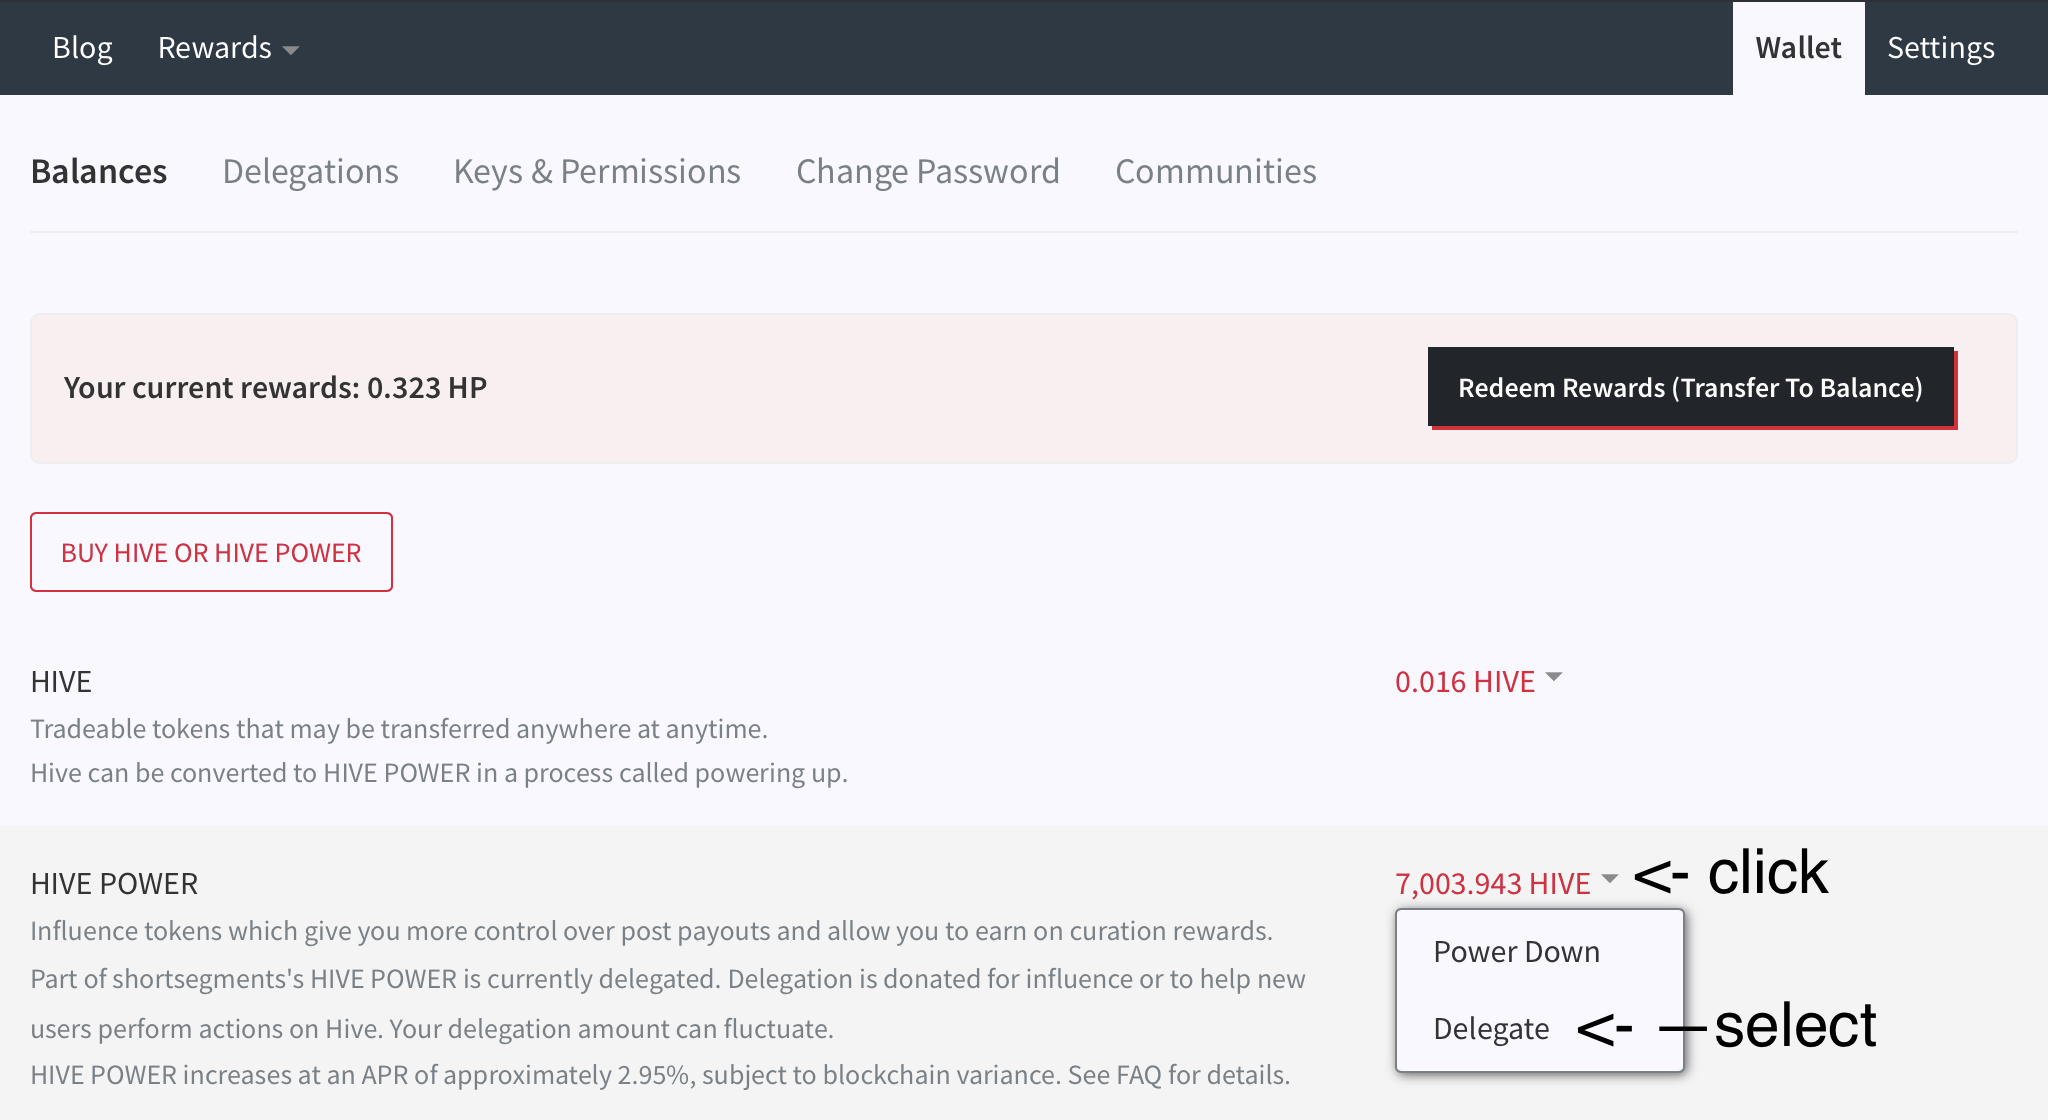Click the HIVE balance heading
The height and width of the screenshot is (1120, 2048).
point(61,681)
